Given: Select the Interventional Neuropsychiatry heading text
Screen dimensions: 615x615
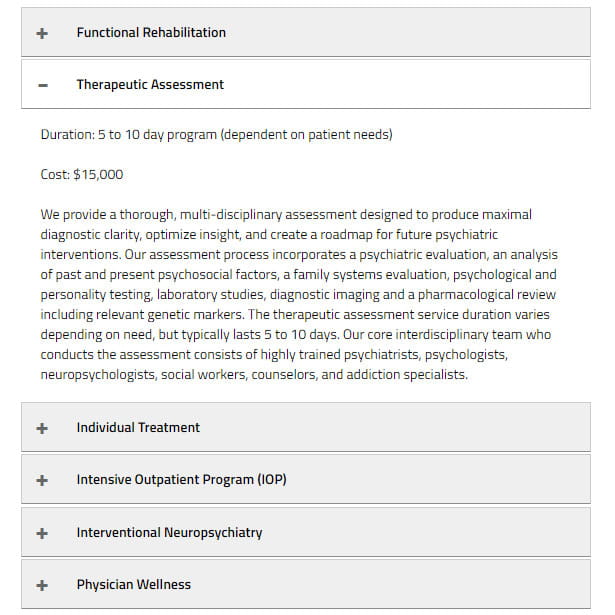Looking at the screenshot, I should [x=169, y=533].
